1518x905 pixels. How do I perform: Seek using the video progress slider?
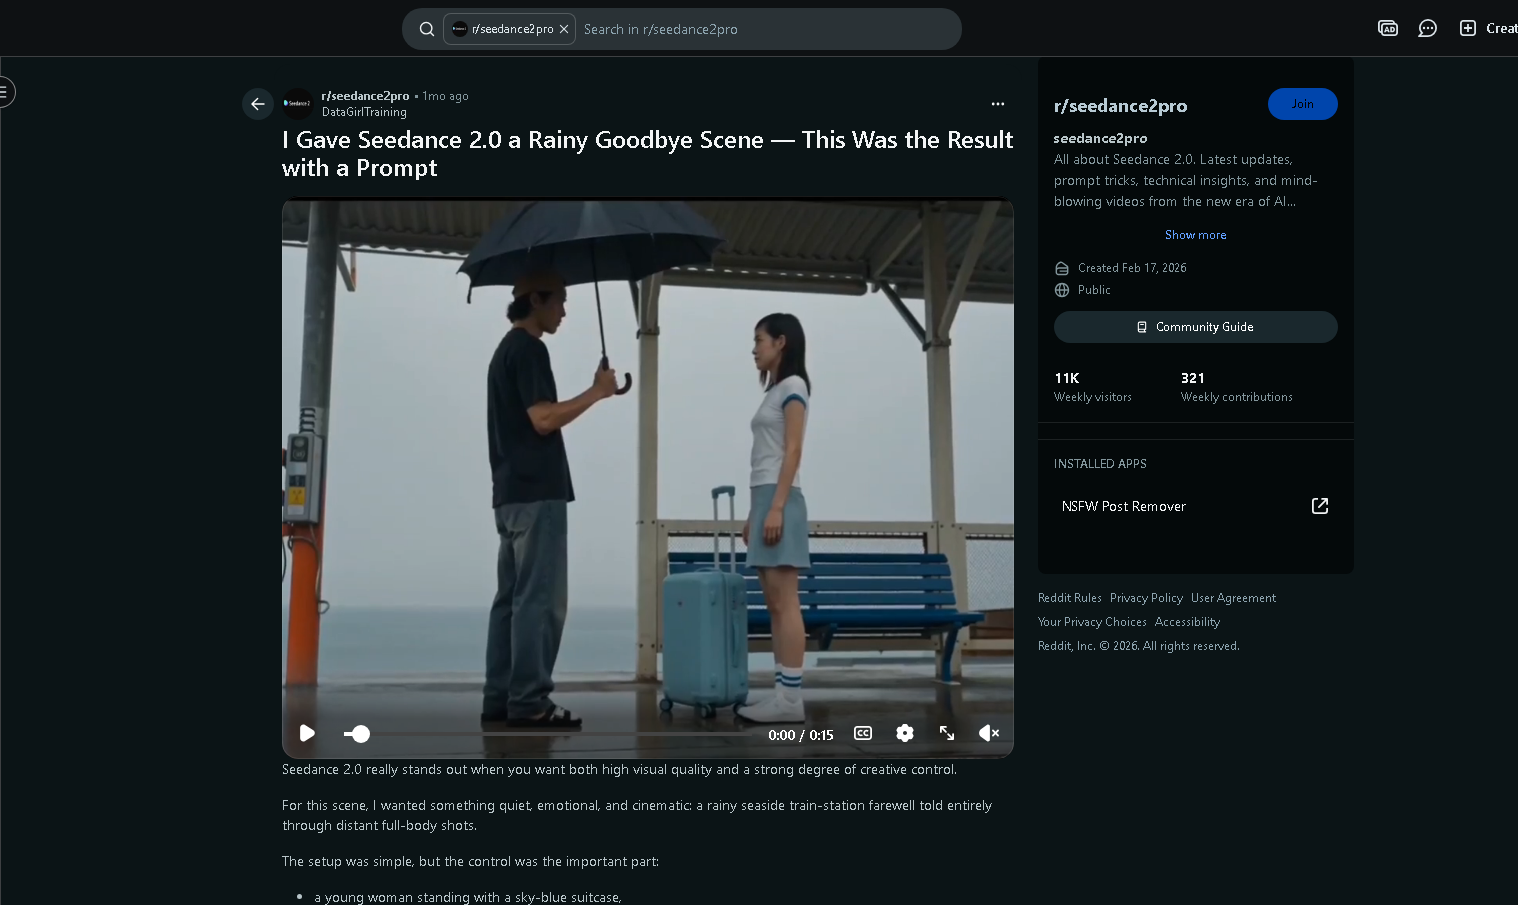547,734
